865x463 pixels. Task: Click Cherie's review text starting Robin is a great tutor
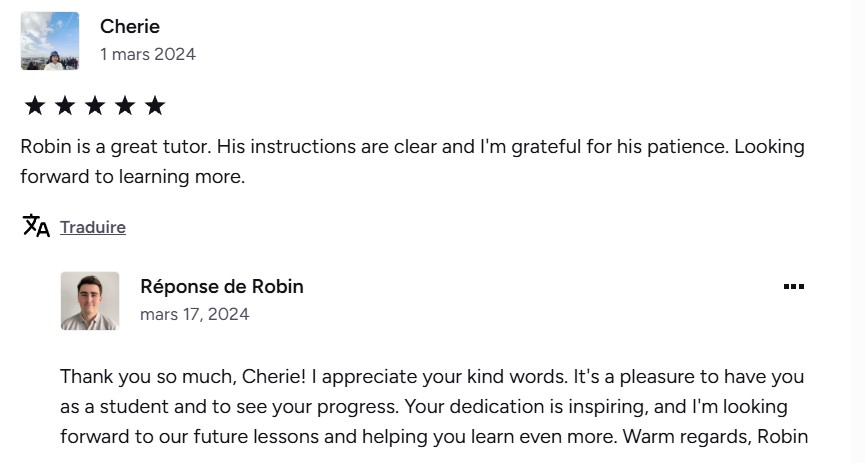tap(413, 161)
